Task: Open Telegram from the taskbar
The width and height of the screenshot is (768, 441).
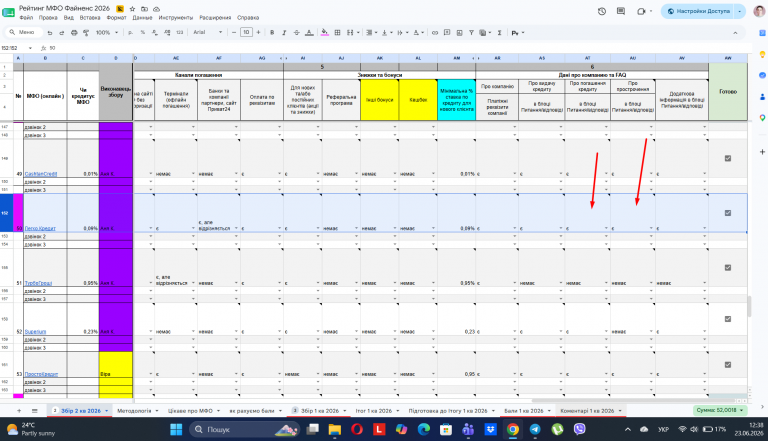Action: tap(534, 430)
